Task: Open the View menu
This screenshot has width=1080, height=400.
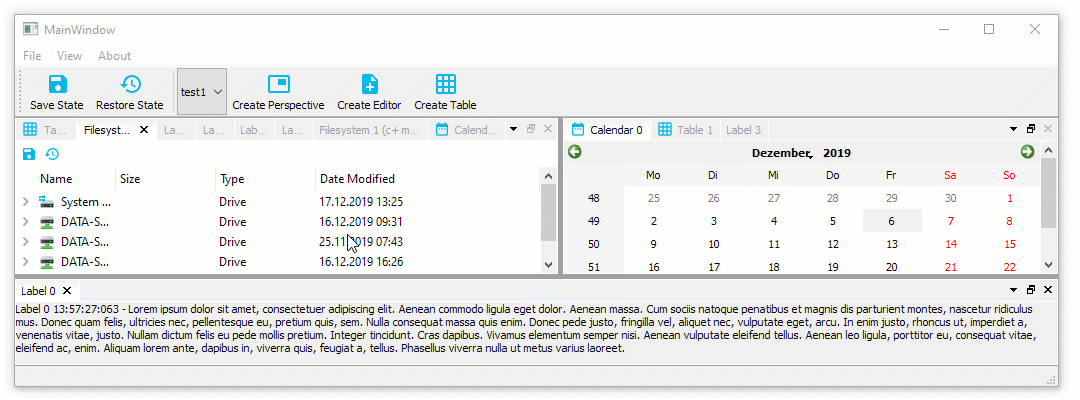Action: pos(69,56)
